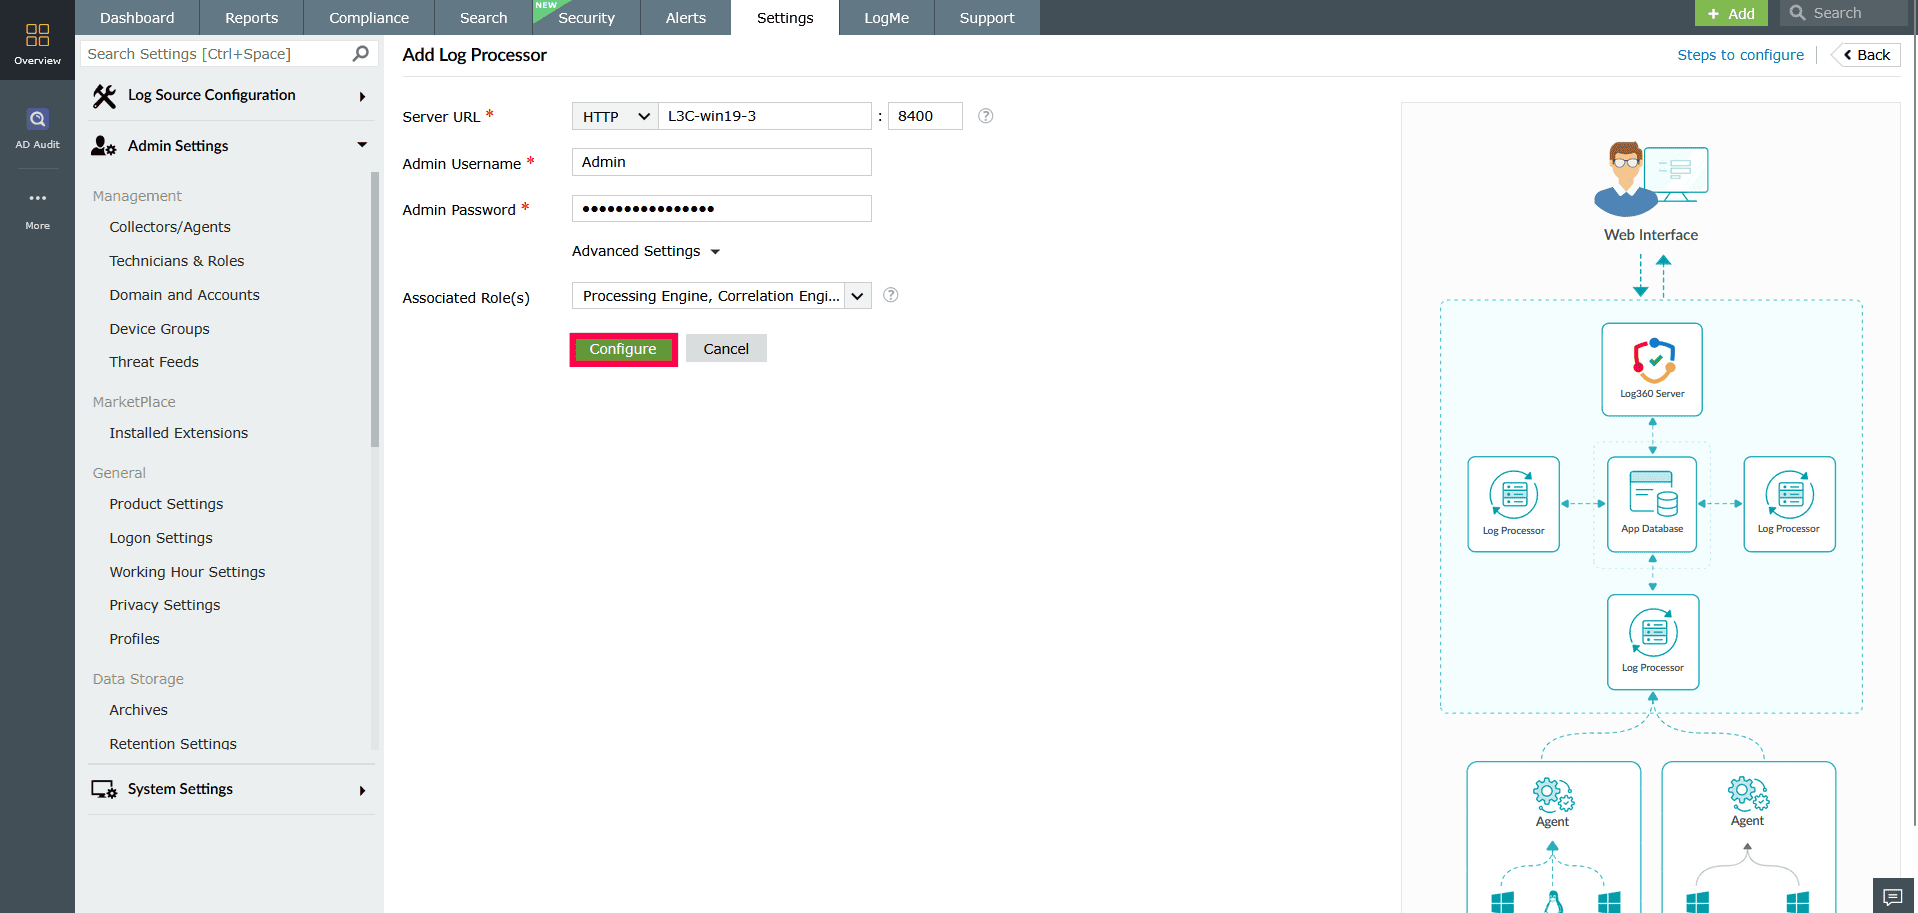Open the Steps to configure link

(1740, 55)
